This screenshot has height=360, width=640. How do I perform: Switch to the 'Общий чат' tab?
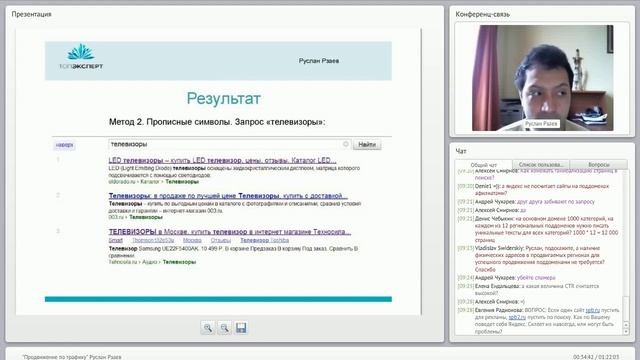[484, 165]
